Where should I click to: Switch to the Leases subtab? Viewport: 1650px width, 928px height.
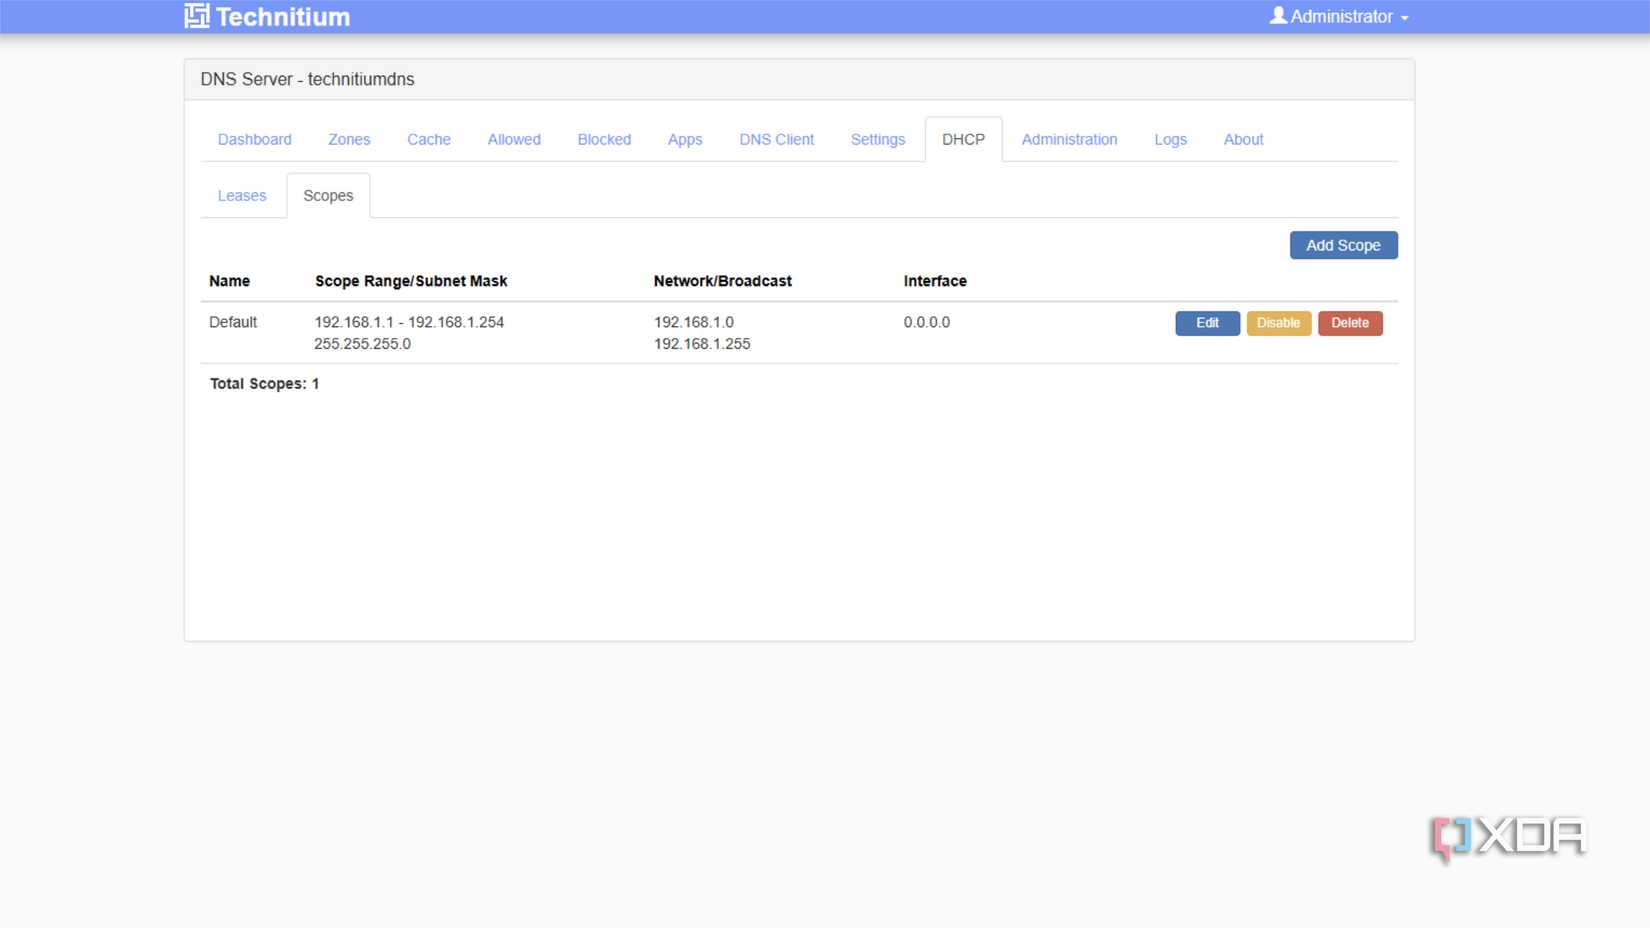pos(241,195)
